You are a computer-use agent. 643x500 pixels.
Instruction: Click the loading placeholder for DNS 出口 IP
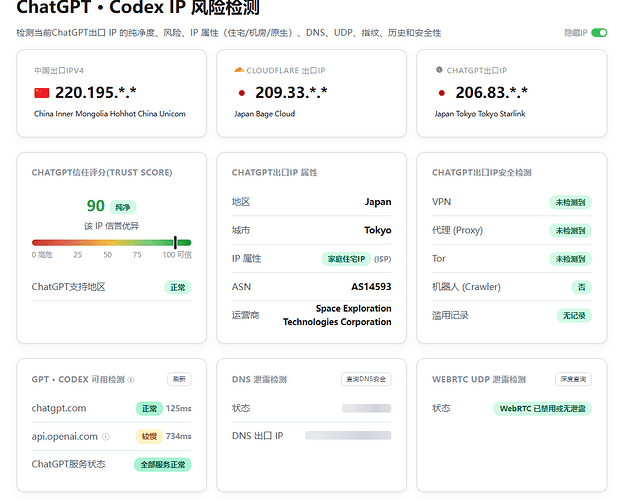(348, 436)
